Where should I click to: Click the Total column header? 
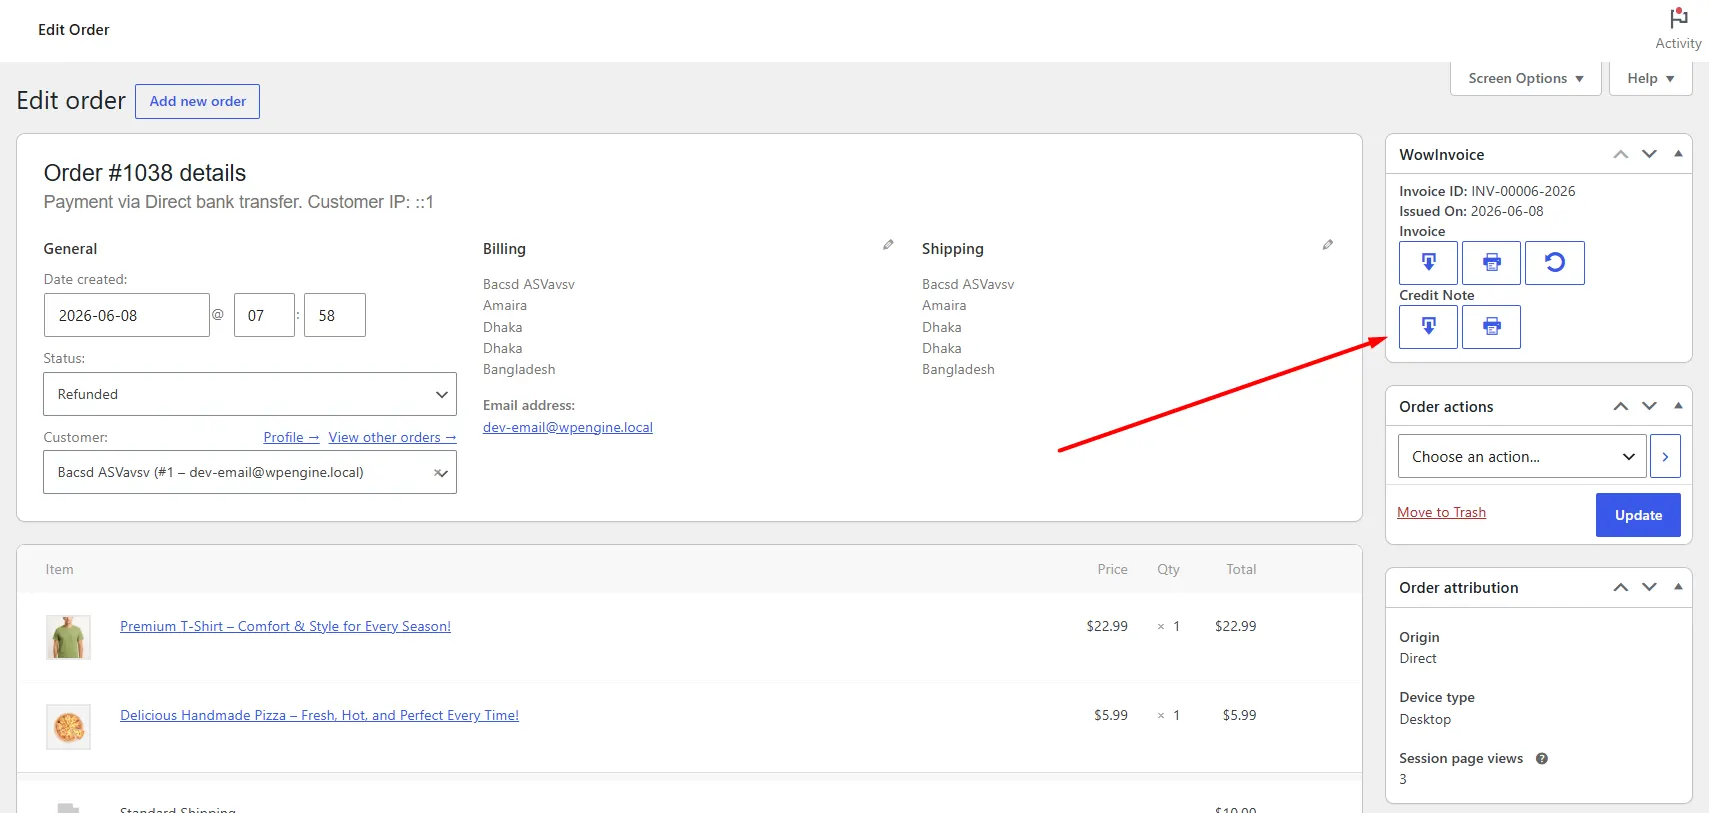pyautogui.click(x=1241, y=569)
